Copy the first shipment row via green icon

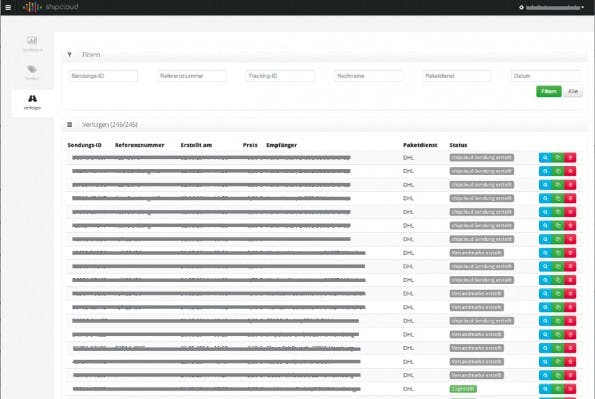[558, 158]
